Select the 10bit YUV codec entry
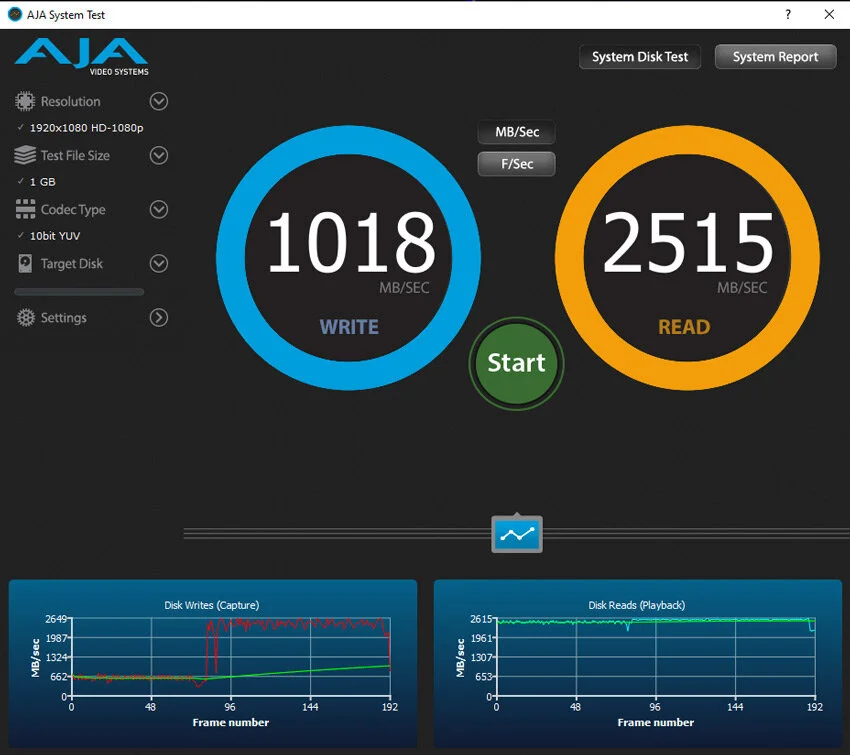 55,236
